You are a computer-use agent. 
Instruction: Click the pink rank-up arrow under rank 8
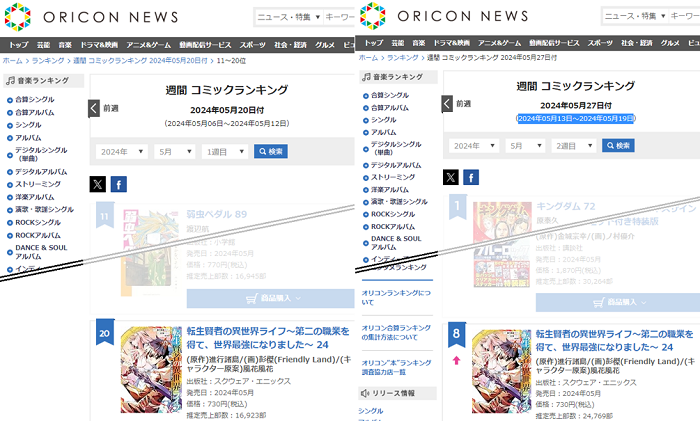[x=456, y=360]
